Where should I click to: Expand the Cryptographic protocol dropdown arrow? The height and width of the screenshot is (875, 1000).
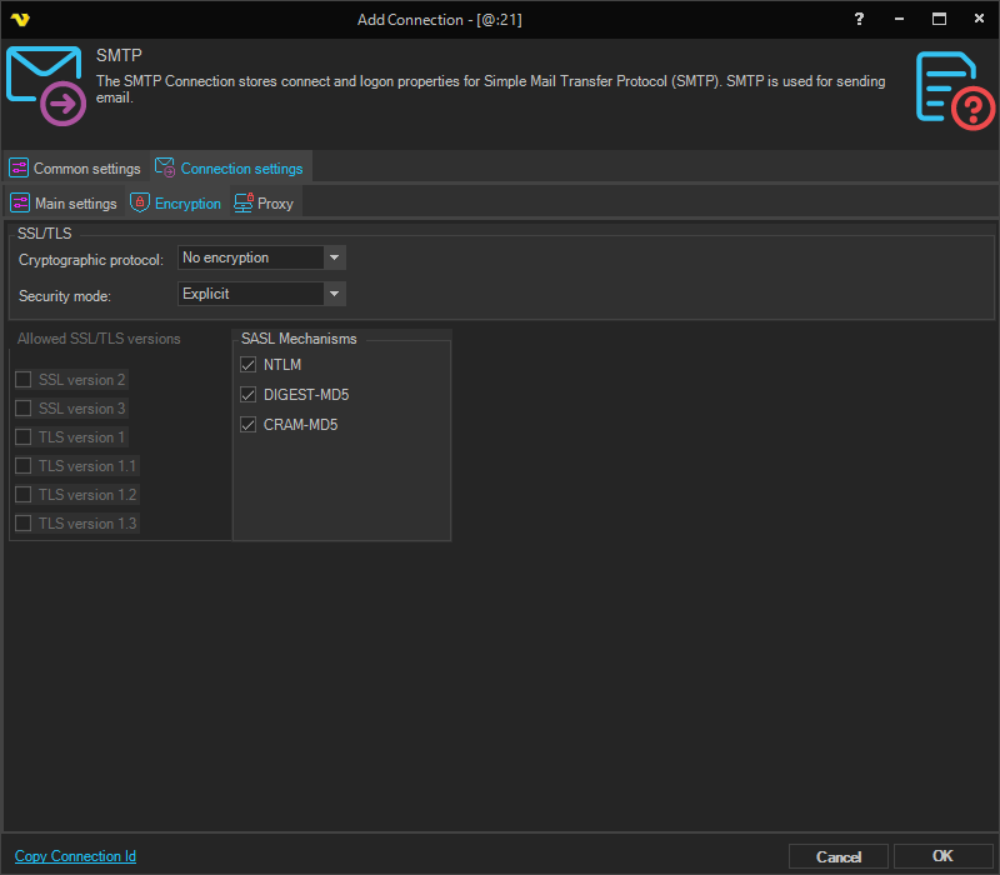(335, 258)
